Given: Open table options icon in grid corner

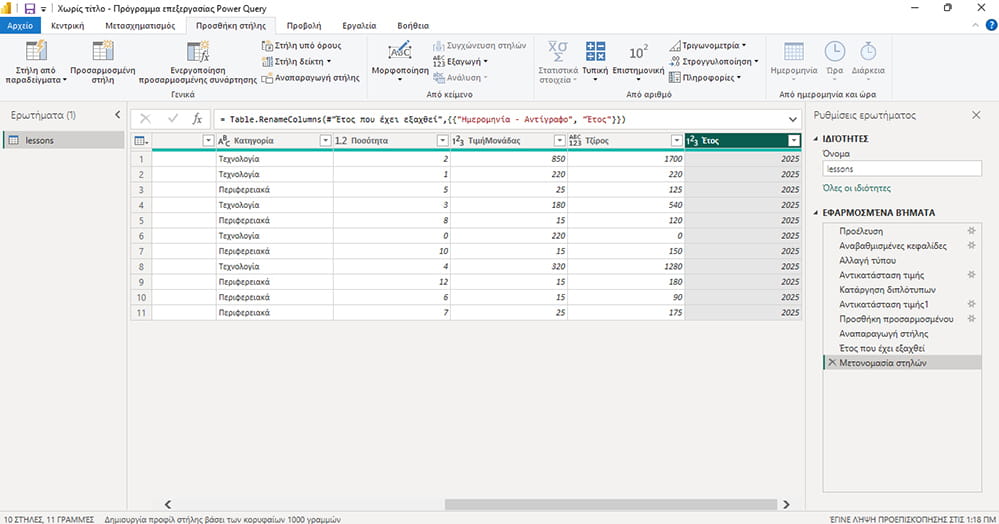Looking at the screenshot, I should coord(141,141).
